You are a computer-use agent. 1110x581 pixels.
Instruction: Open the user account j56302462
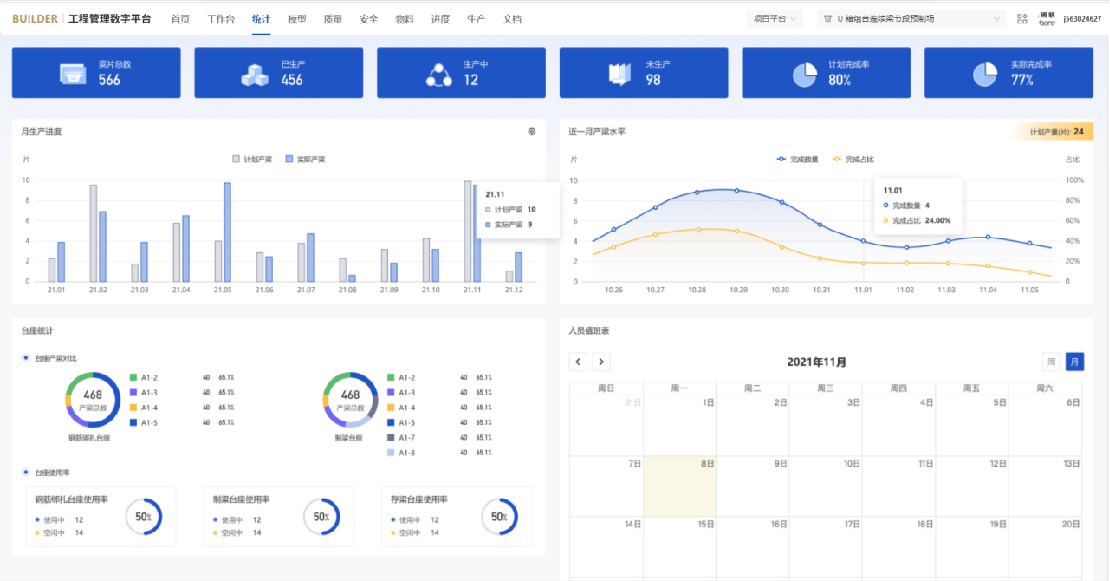click(x=1082, y=19)
